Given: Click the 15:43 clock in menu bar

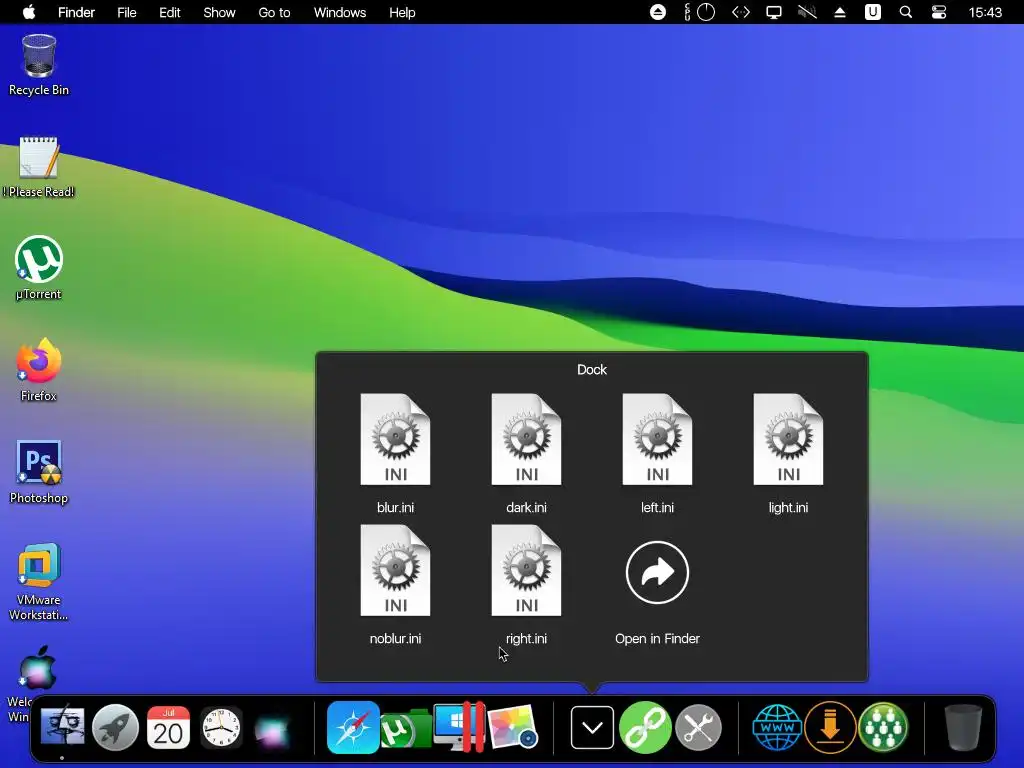Looking at the screenshot, I should pyautogui.click(x=985, y=12).
